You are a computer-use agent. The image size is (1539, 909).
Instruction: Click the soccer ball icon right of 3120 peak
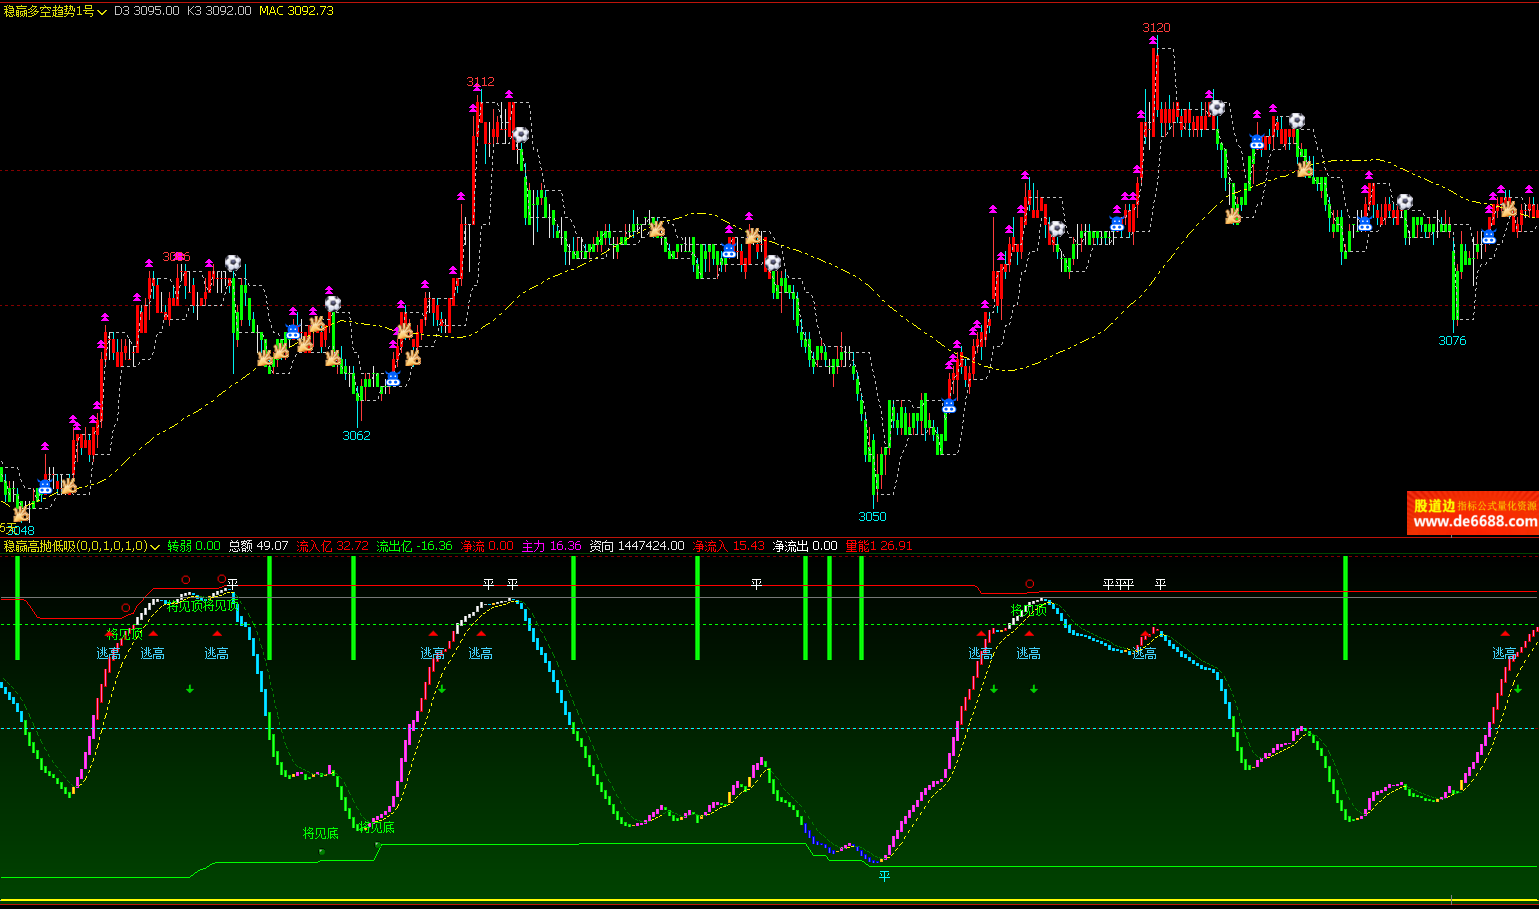tap(1216, 107)
